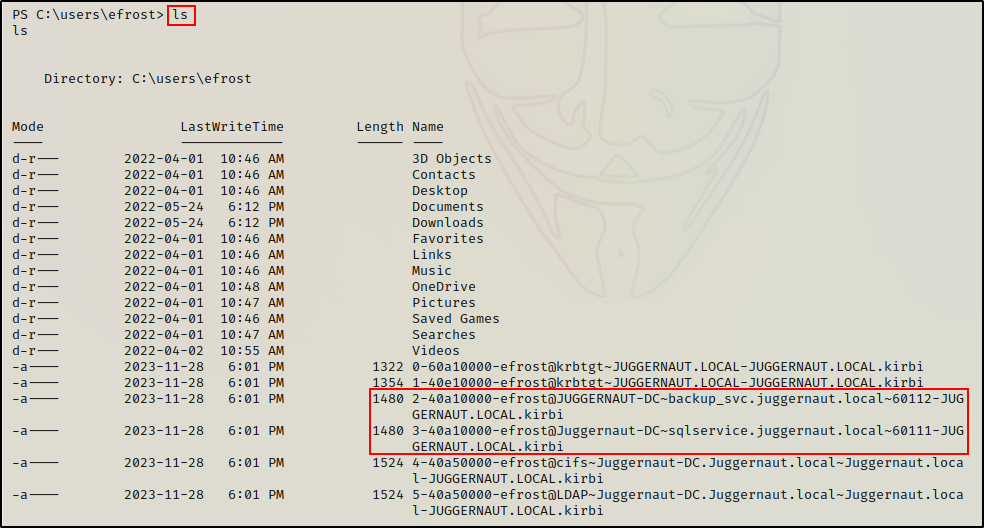The width and height of the screenshot is (984, 528).
Task: Click the Videos directory name
Action: coord(436,351)
